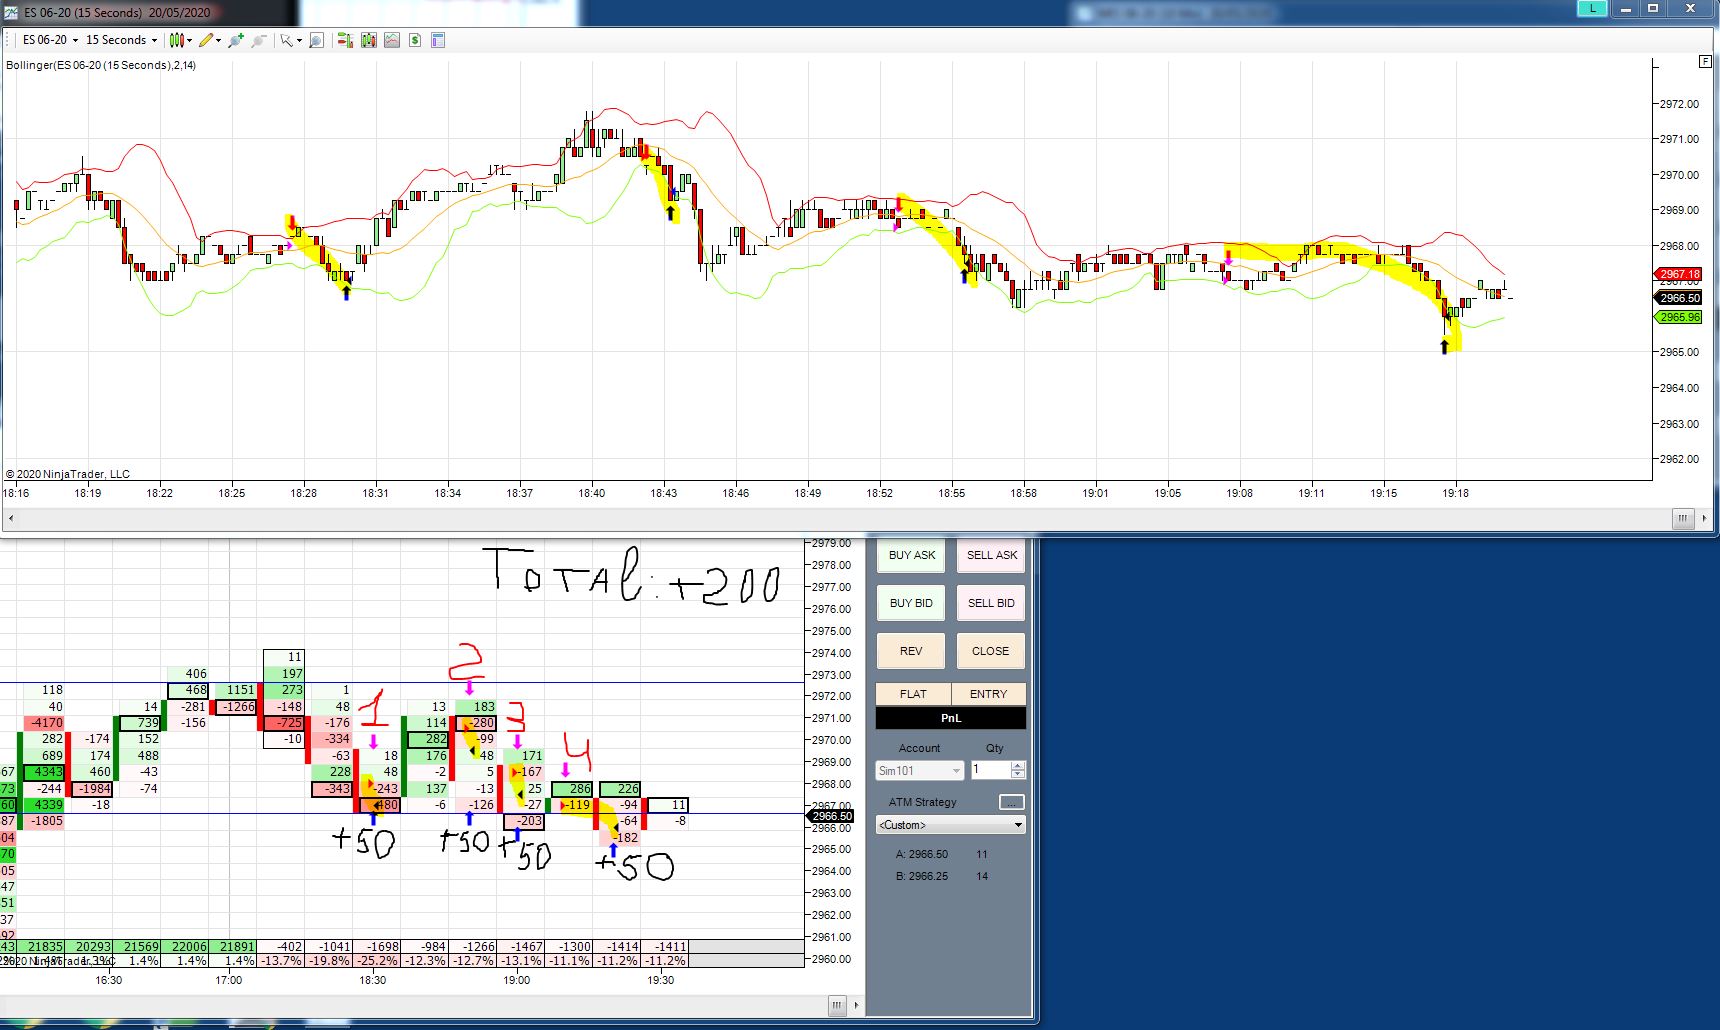Click the F button on price axis

(x=1705, y=61)
